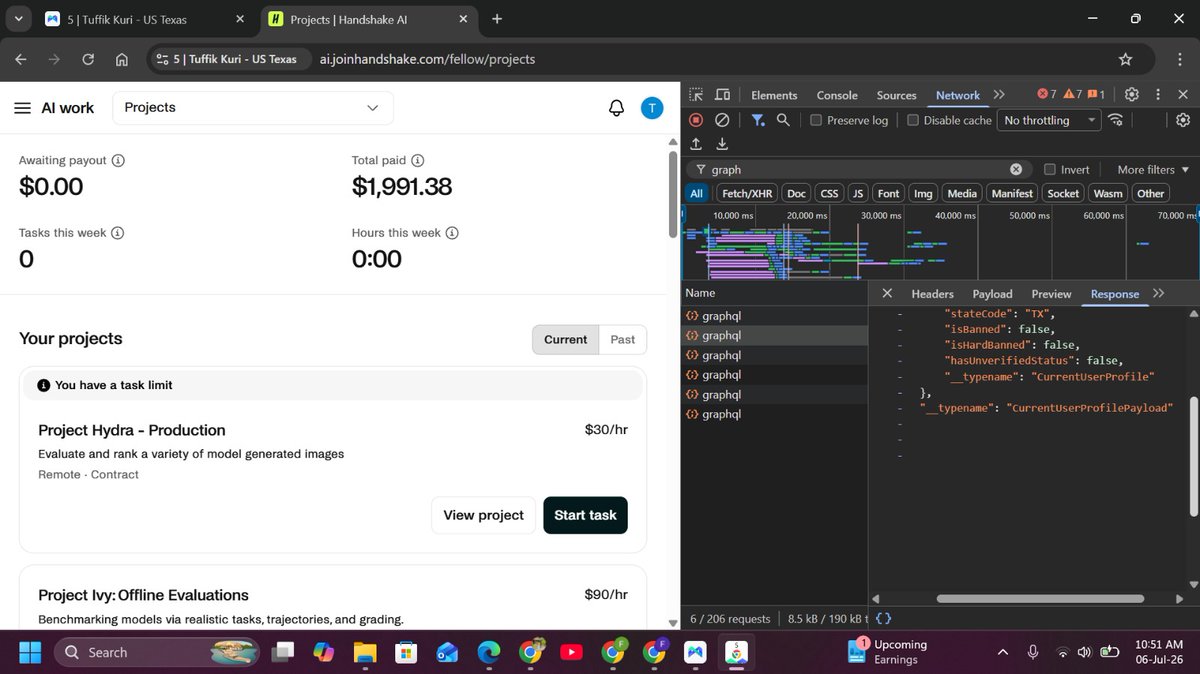Switch to the Elements panel

click(x=774, y=95)
